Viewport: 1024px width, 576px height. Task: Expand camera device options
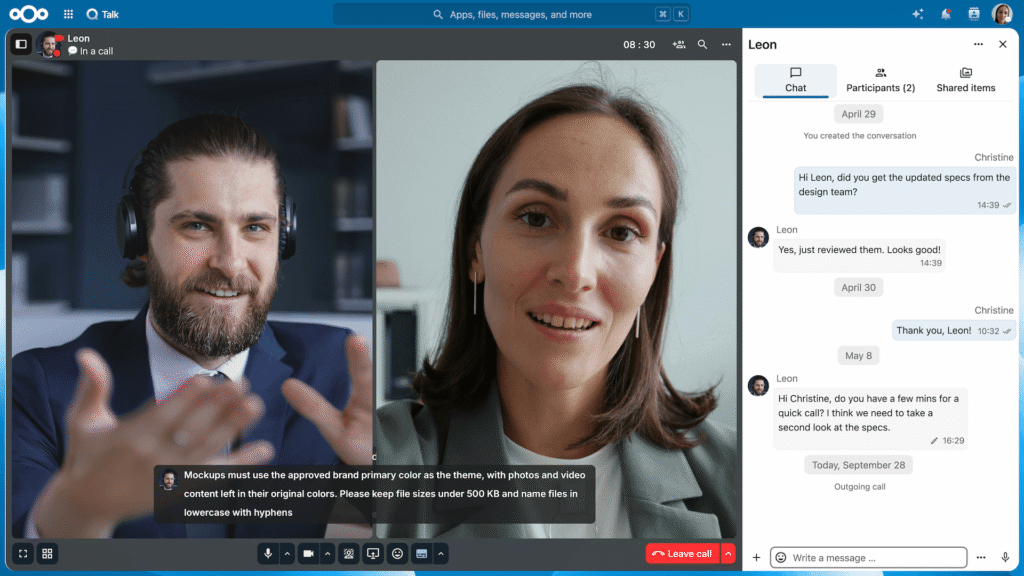point(328,554)
